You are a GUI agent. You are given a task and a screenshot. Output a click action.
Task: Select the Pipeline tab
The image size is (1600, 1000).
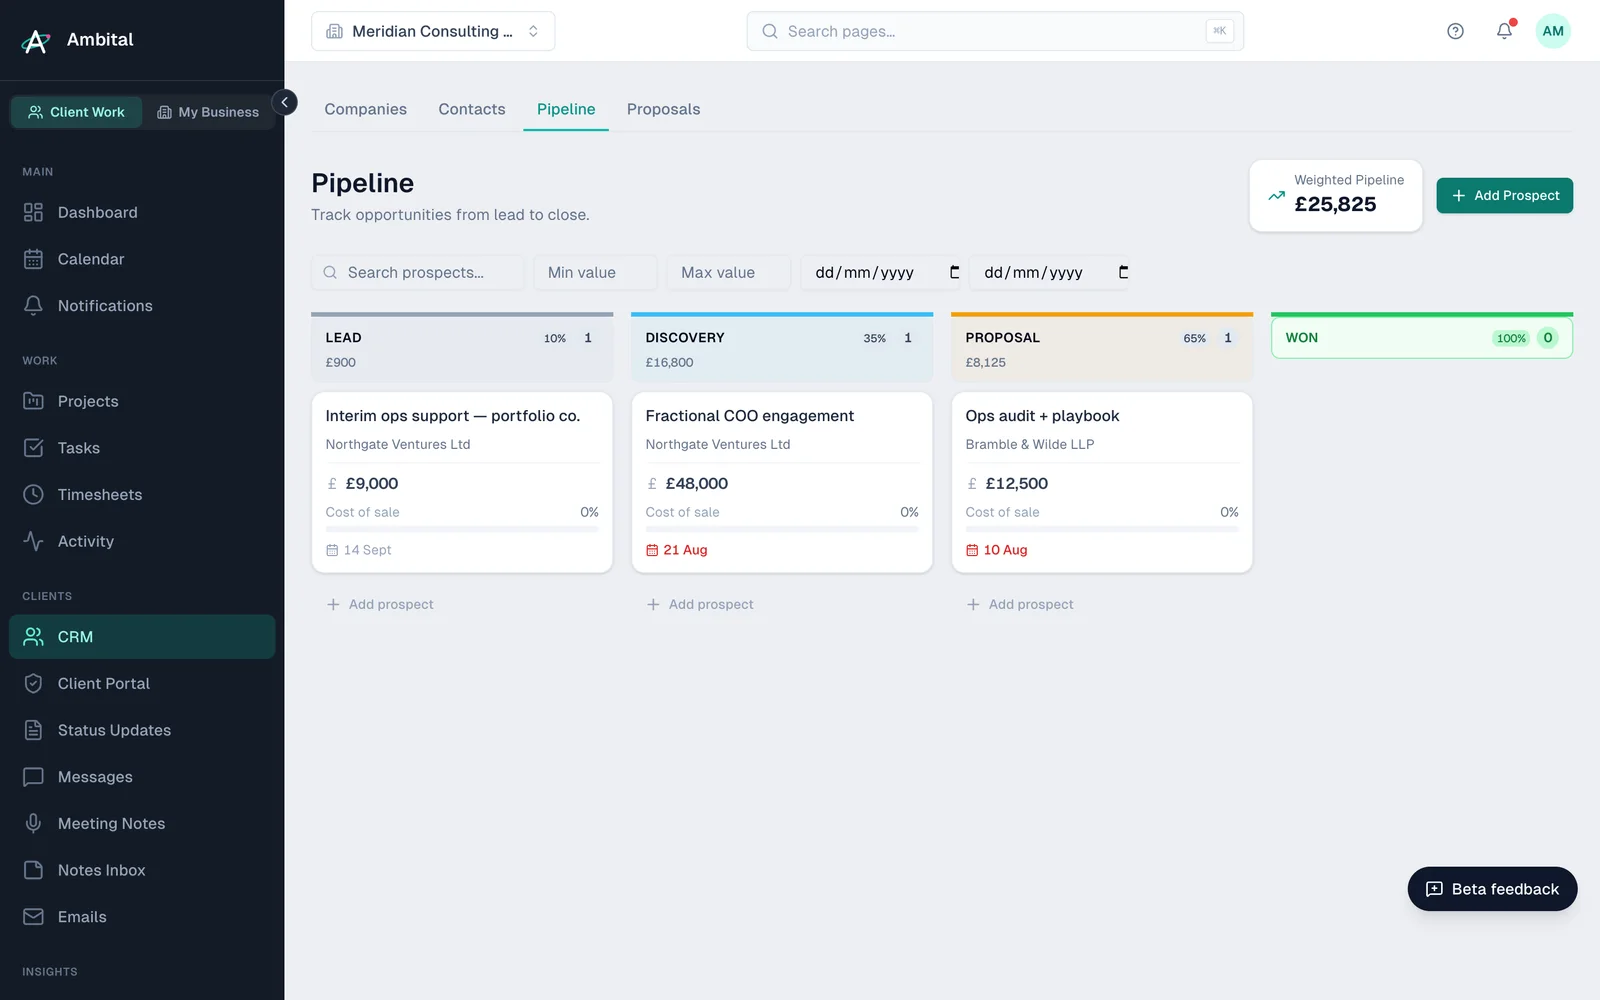[566, 109]
